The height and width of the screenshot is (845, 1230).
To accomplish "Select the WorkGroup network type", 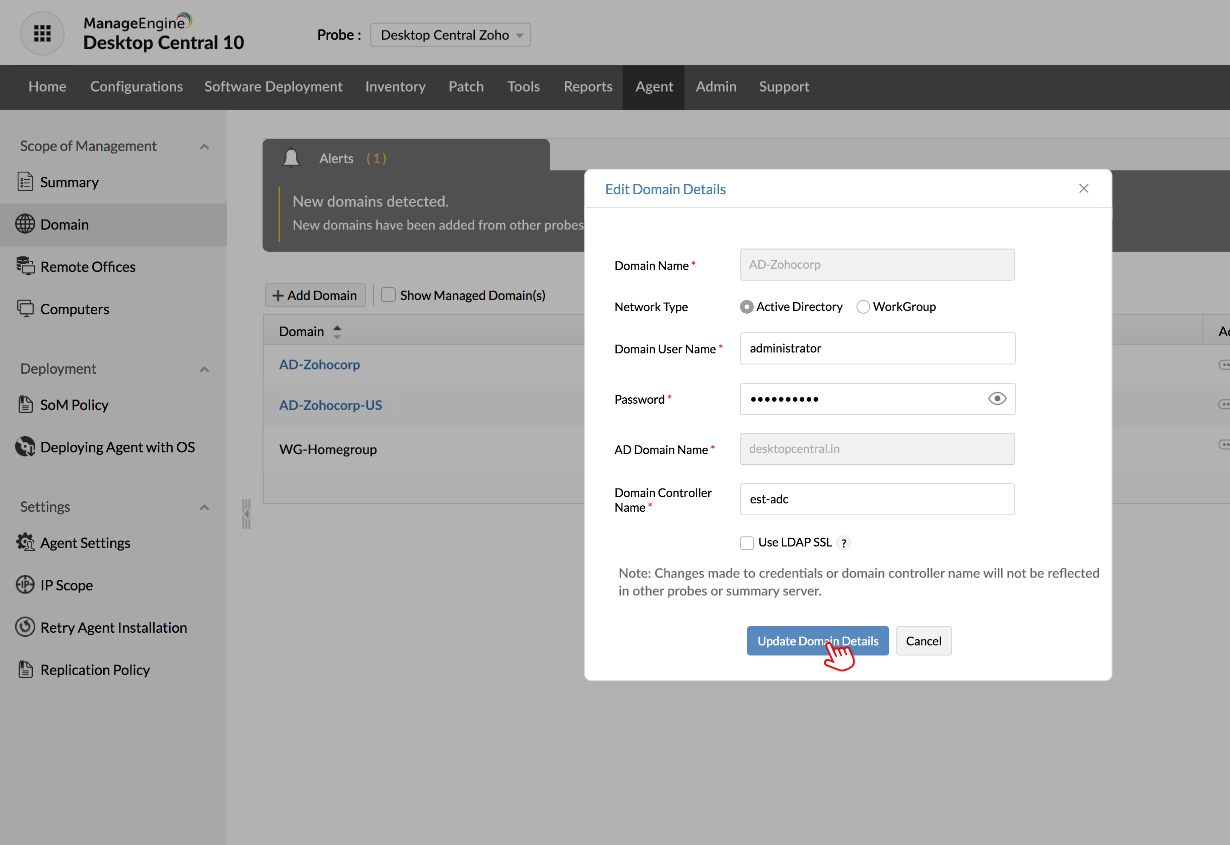I will coord(863,307).
